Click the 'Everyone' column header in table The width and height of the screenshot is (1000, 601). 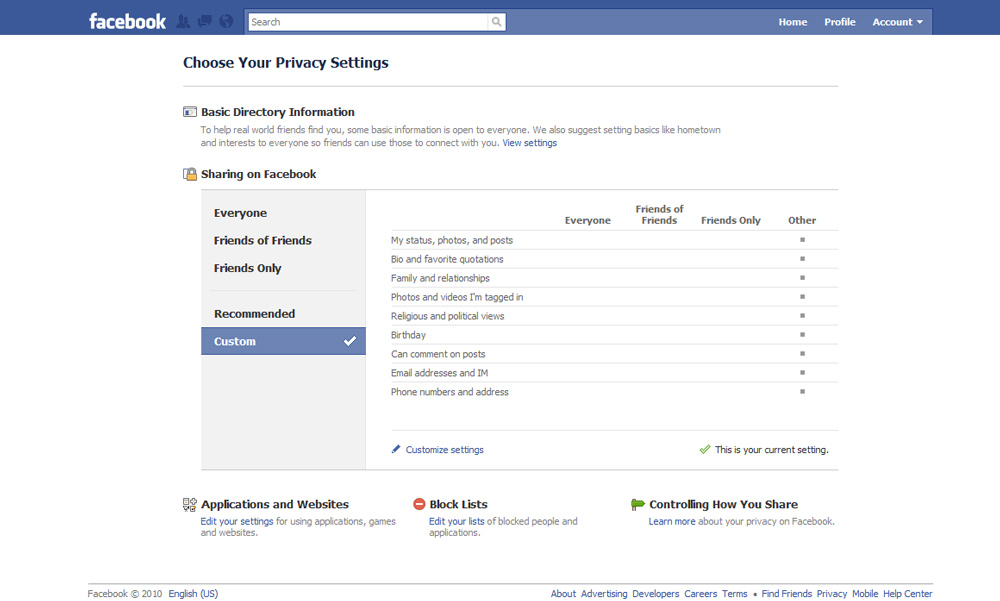point(587,220)
